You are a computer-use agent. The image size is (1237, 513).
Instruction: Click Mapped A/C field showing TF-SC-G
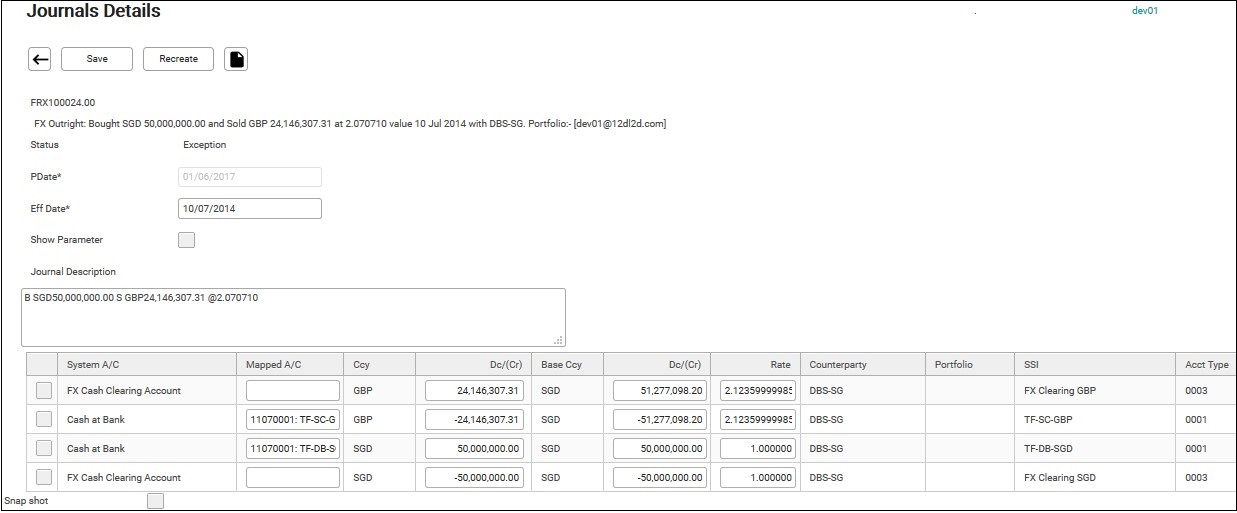tap(292, 420)
